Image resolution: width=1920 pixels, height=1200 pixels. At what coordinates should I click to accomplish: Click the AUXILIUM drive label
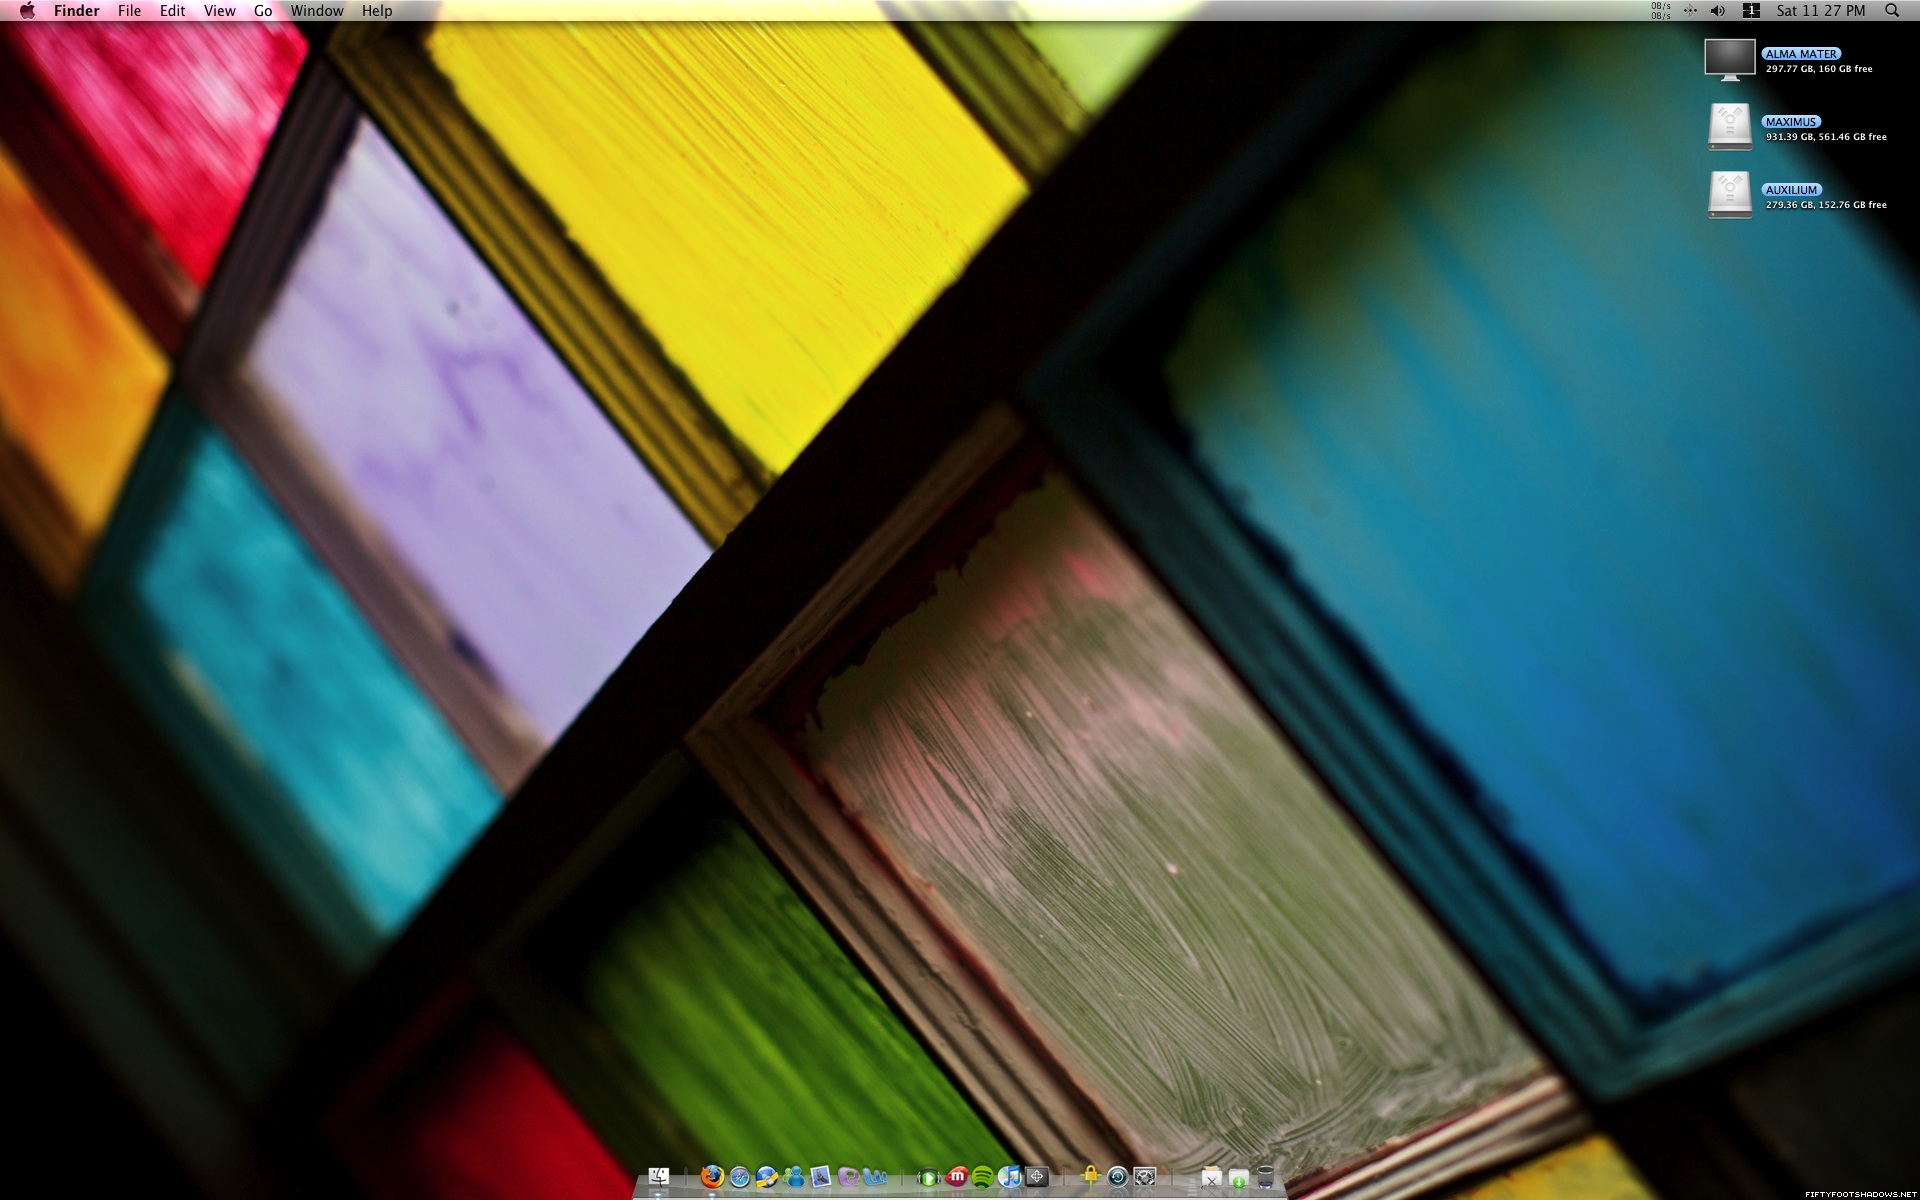click(1791, 190)
